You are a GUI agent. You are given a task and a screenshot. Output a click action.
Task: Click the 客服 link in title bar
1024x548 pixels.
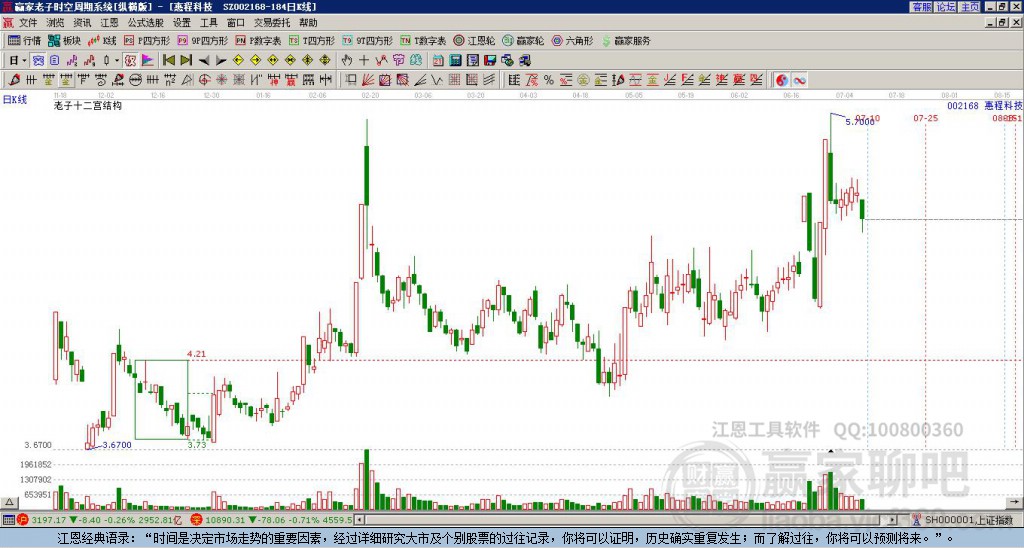click(x=921, y=7)
